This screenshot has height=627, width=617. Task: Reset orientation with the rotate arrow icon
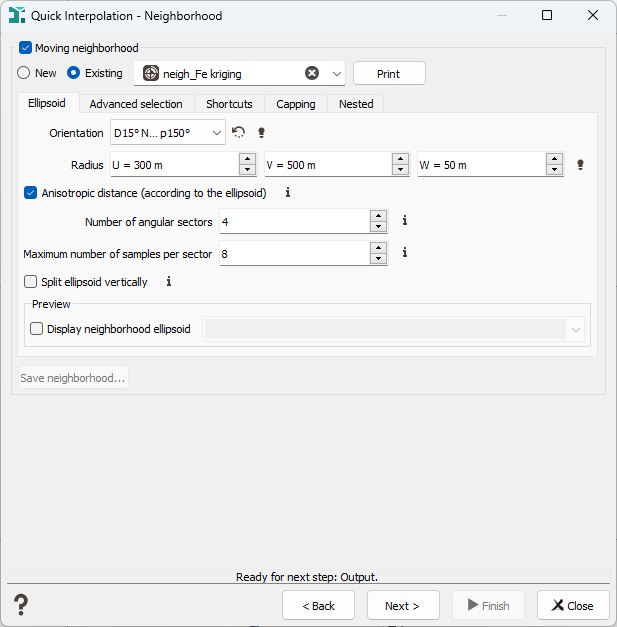point(238,132)
